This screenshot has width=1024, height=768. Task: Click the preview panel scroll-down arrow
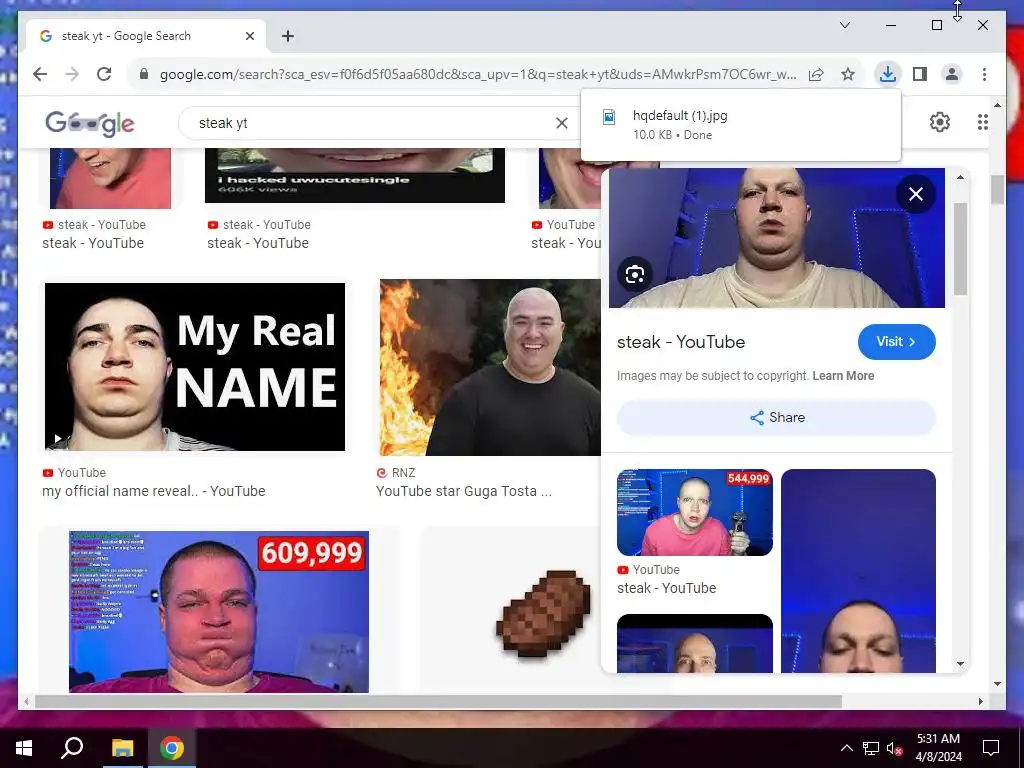(960, 664)
